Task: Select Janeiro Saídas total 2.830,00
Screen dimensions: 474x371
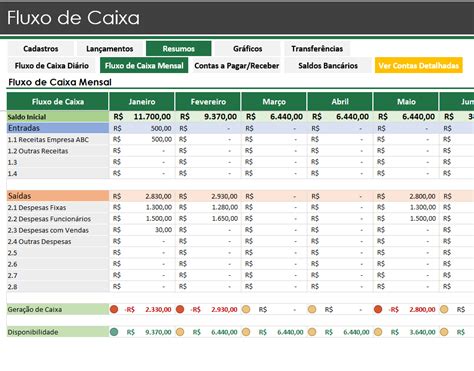Action: pos(158,196)
